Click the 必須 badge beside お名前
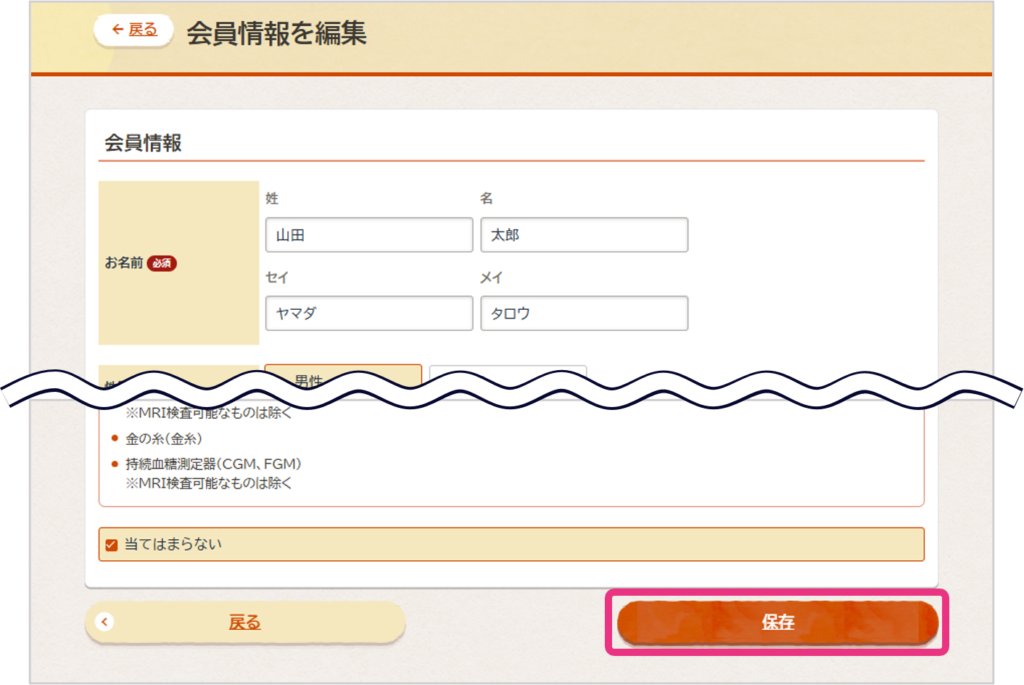This screenshot has width=1024, height=685. [162, 264]
